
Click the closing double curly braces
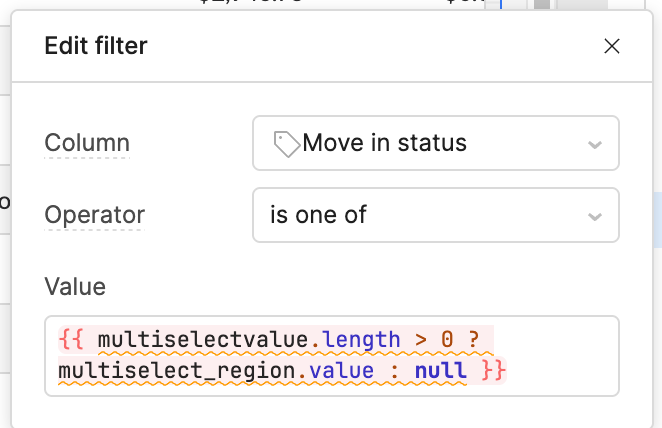point(493,371)
